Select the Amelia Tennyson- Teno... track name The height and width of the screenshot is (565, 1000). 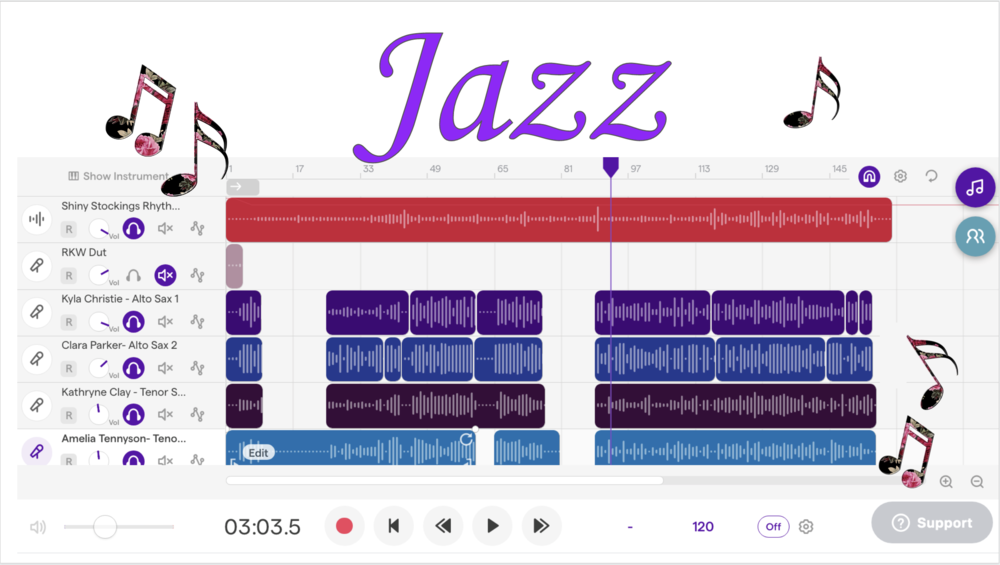[x=124, y=439]
